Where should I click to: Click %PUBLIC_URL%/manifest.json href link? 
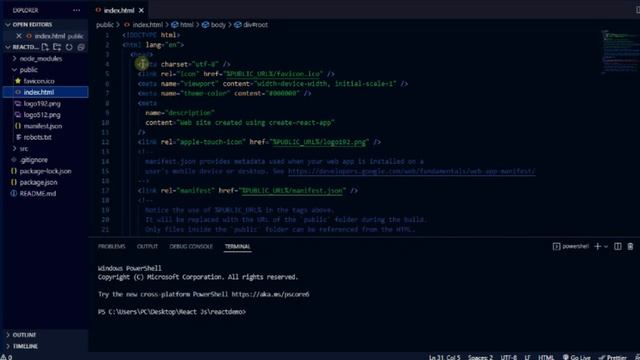click(x=292, y=191)
